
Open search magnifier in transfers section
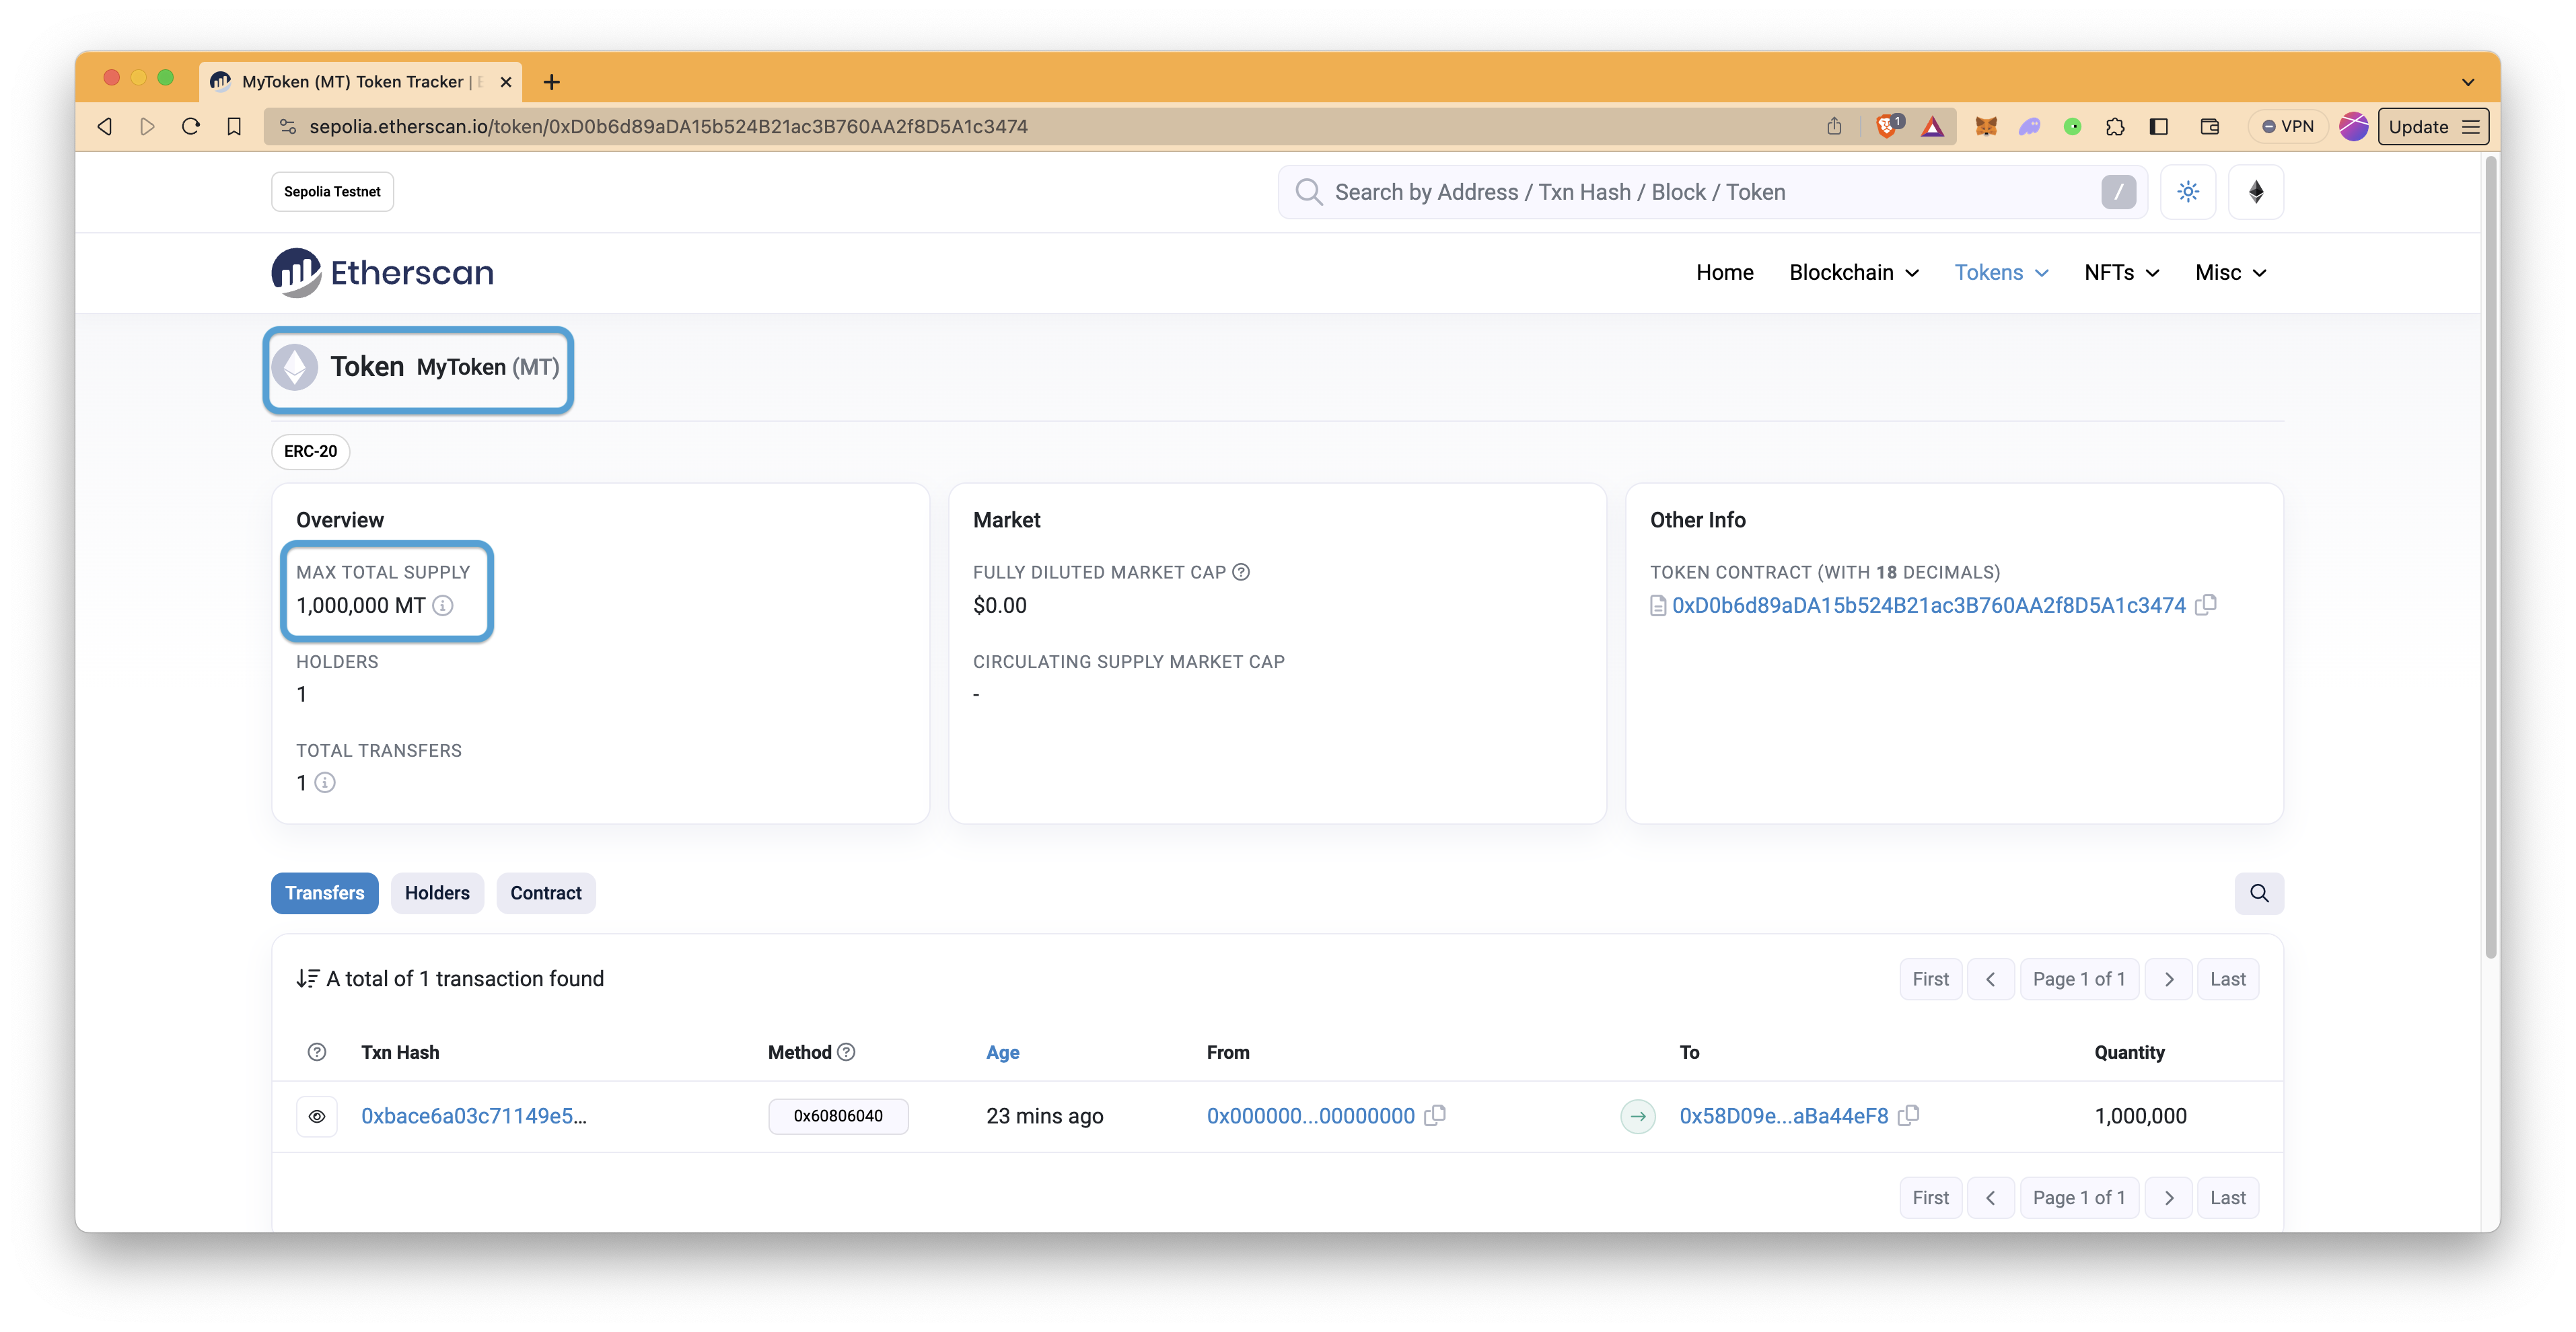tap(2259, 893)
